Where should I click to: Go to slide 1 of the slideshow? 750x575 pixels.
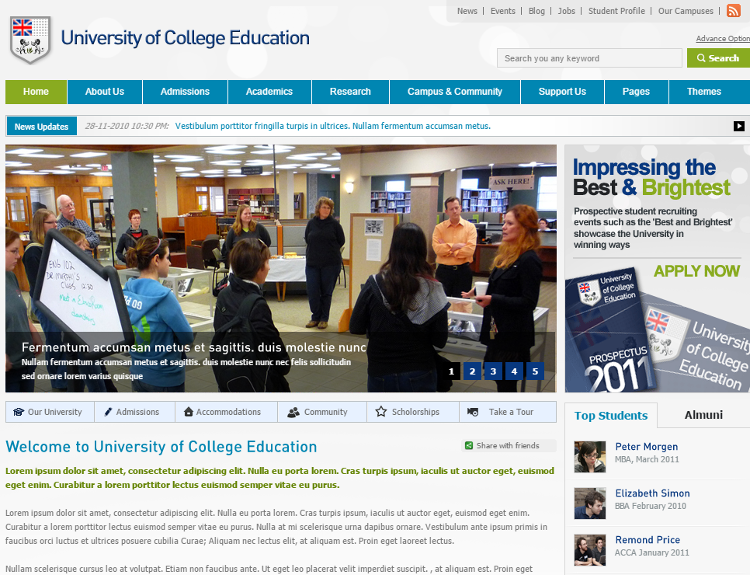click(x=451, y=371)
